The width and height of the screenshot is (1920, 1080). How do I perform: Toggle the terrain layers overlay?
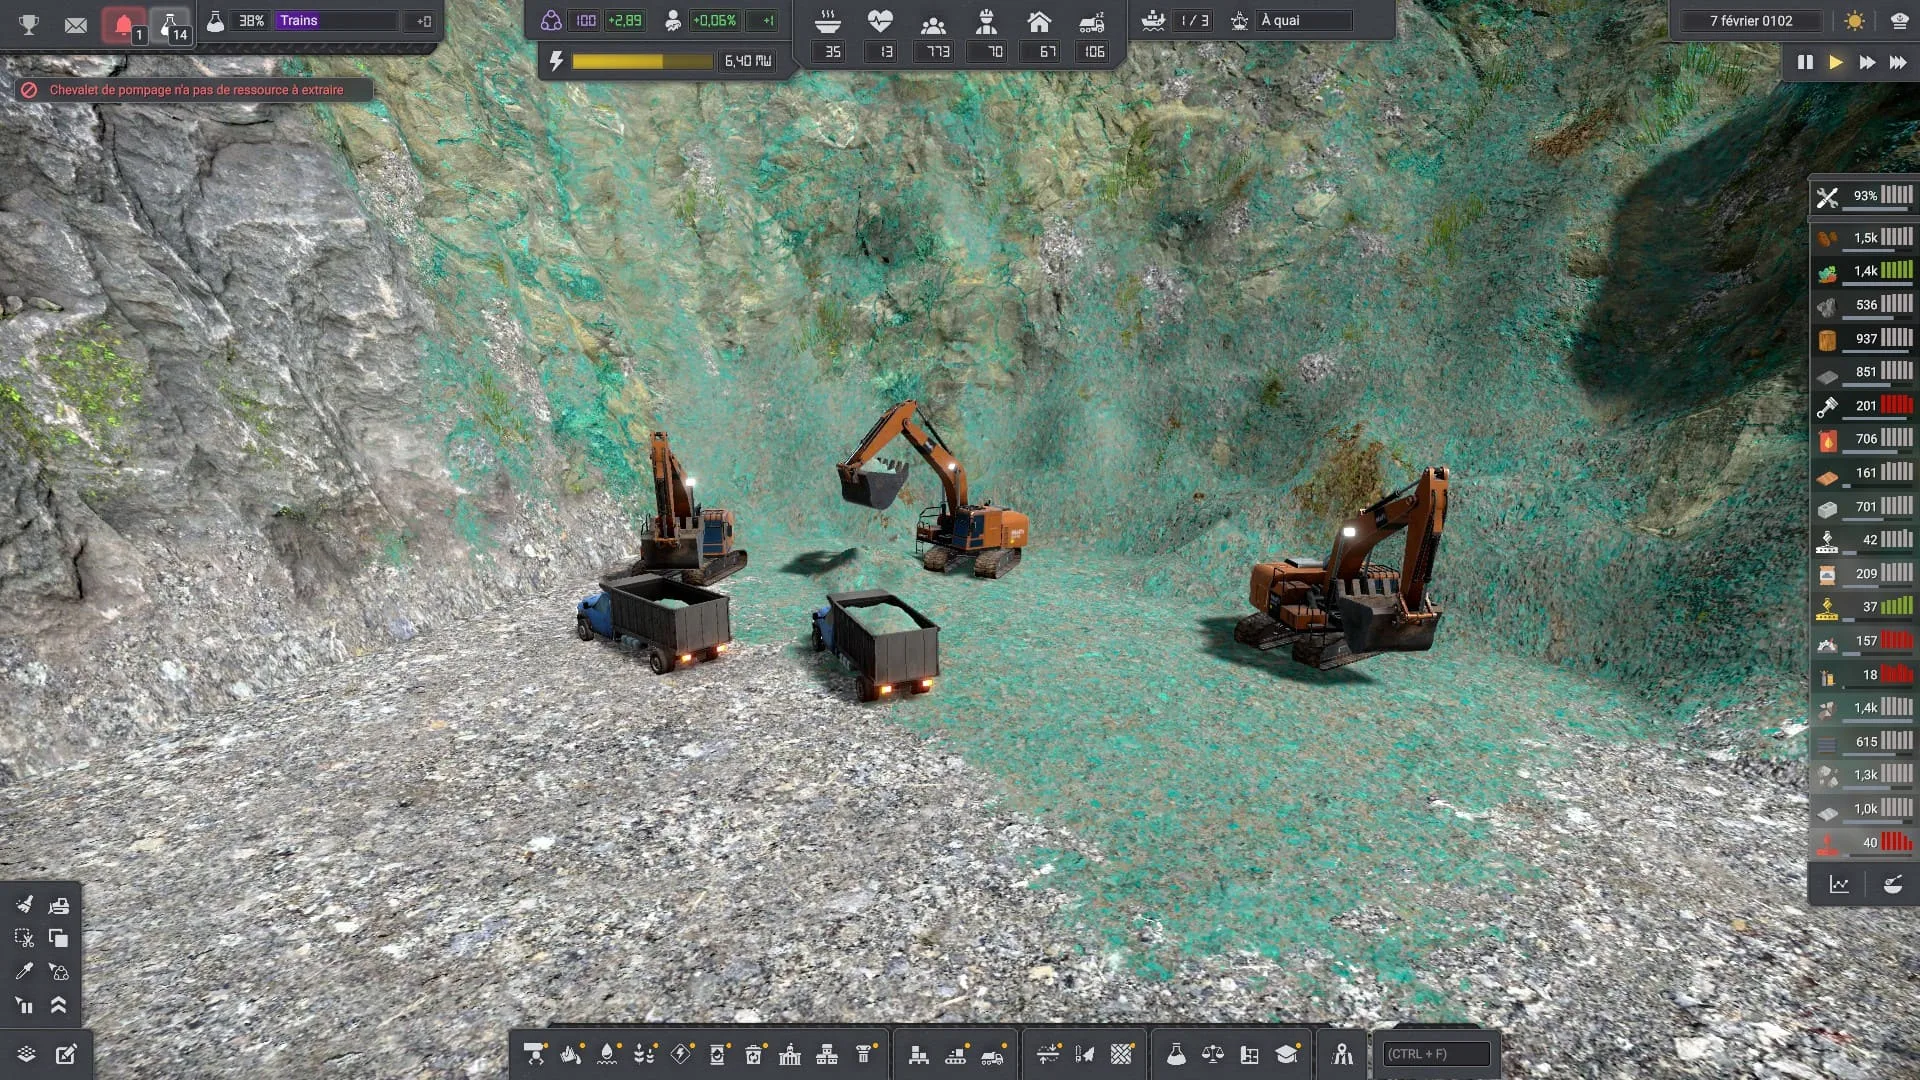click(x=27, y=1054)
